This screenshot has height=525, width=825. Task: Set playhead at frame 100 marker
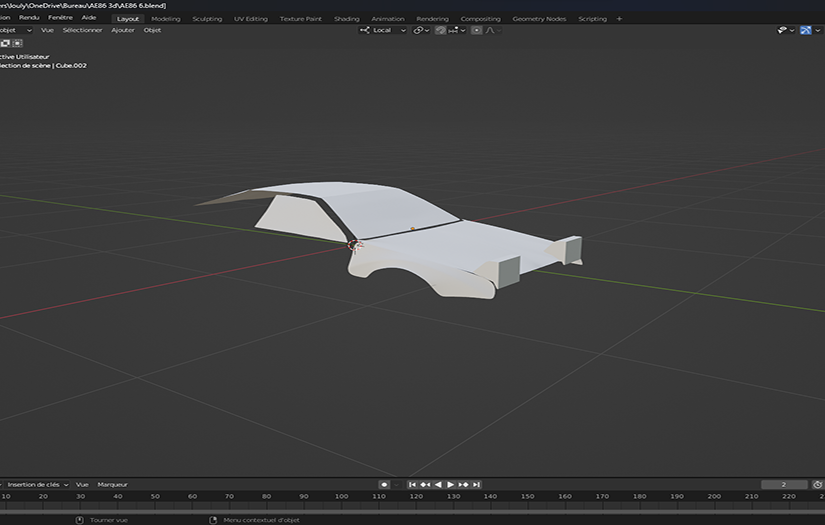(341, 496)
